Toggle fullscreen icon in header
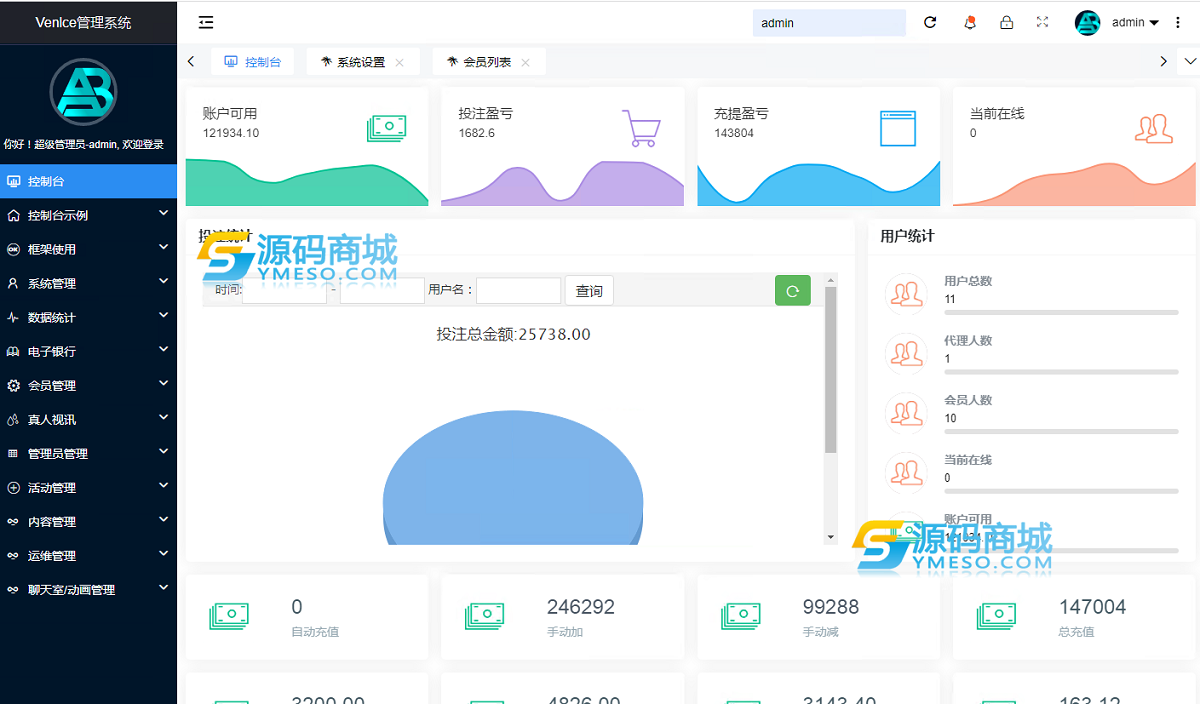1200x704 pixels. coord(1043,22)
